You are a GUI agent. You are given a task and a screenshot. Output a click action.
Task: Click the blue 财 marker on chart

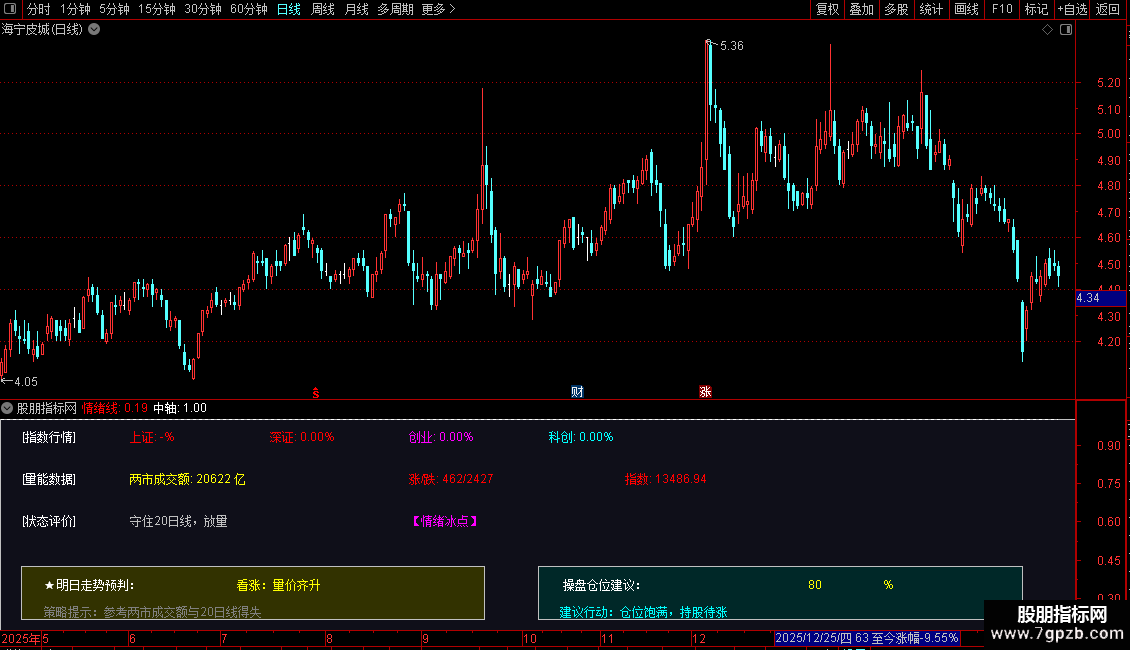[x=577, y=391]
